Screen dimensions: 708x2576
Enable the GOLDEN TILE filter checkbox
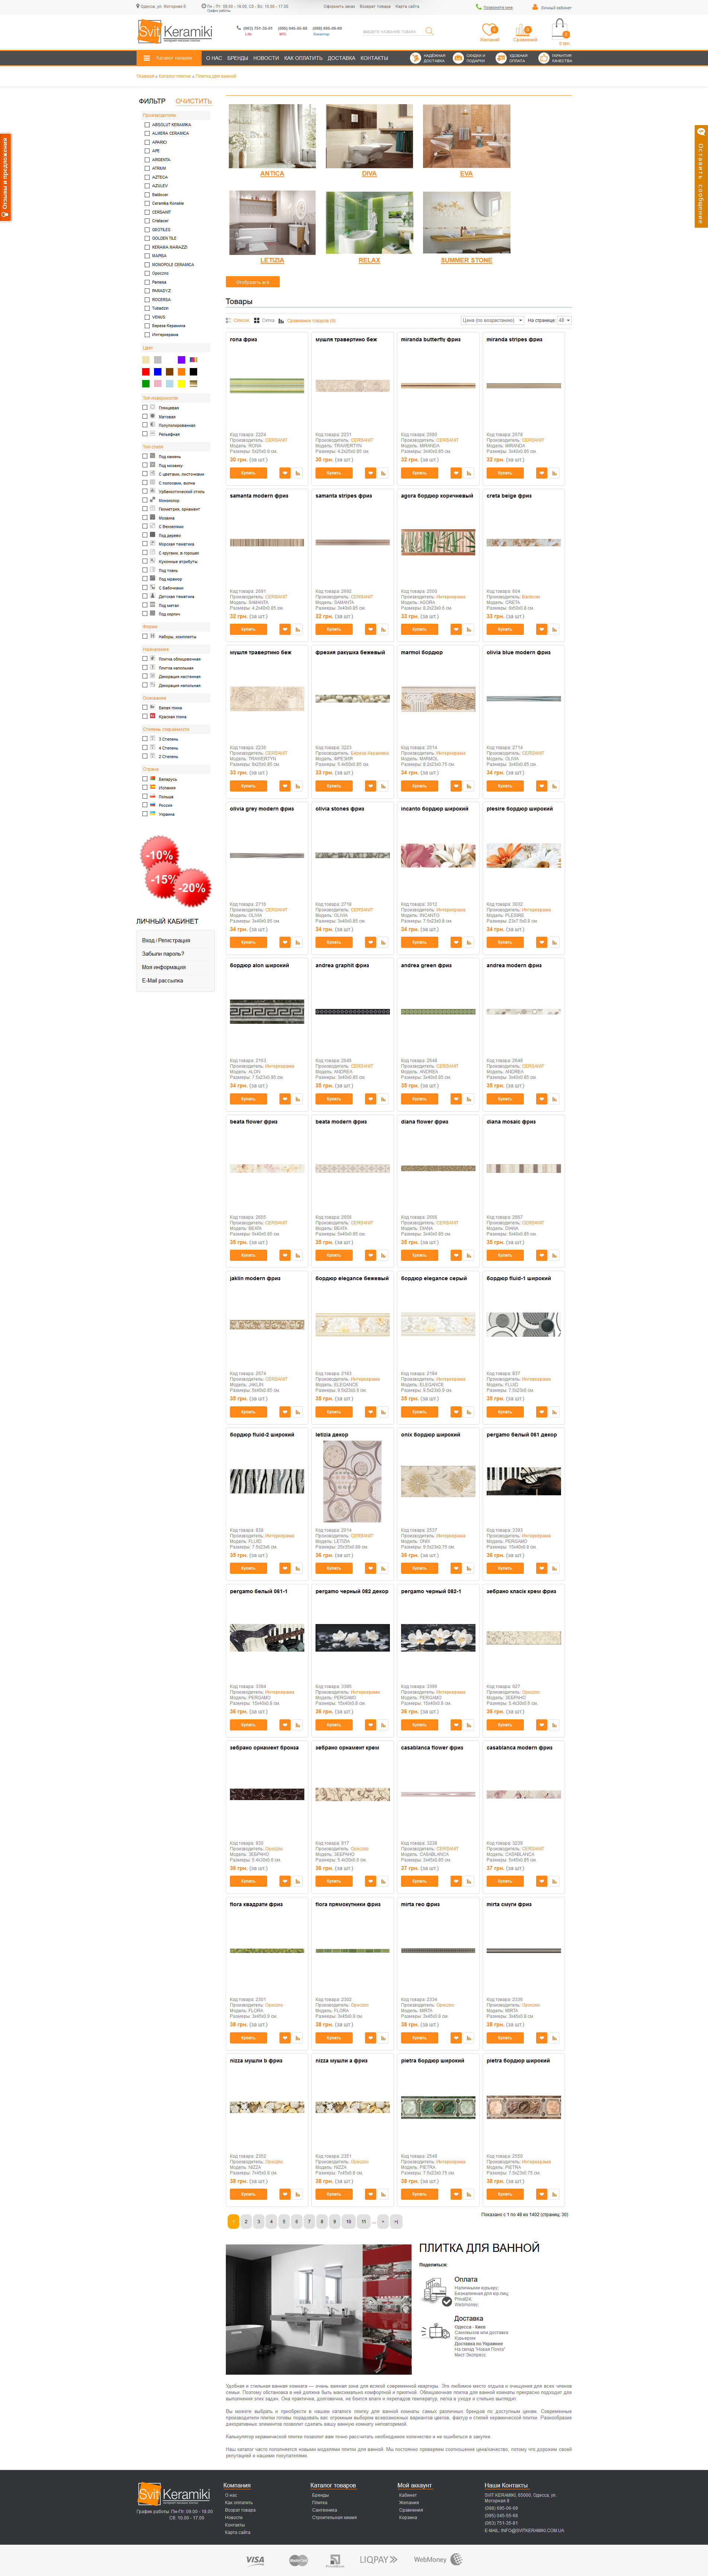(x=147, y=238)
